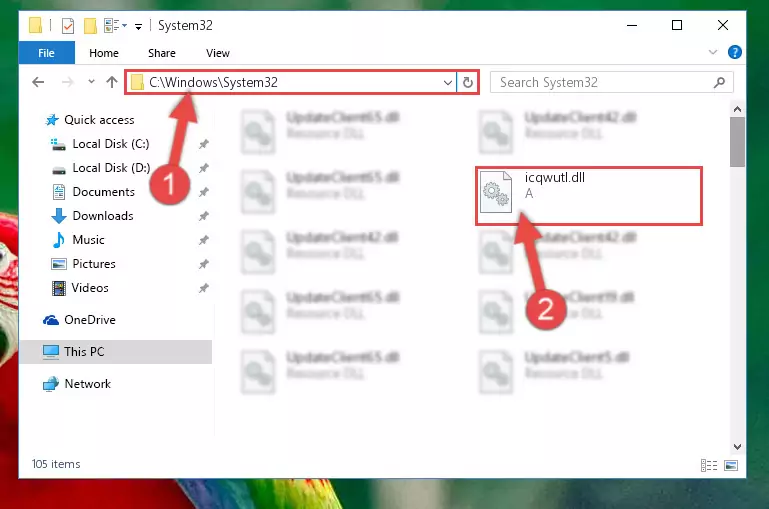
Task: Click the pin icon beside Music
Action: (x=204, y=240)
